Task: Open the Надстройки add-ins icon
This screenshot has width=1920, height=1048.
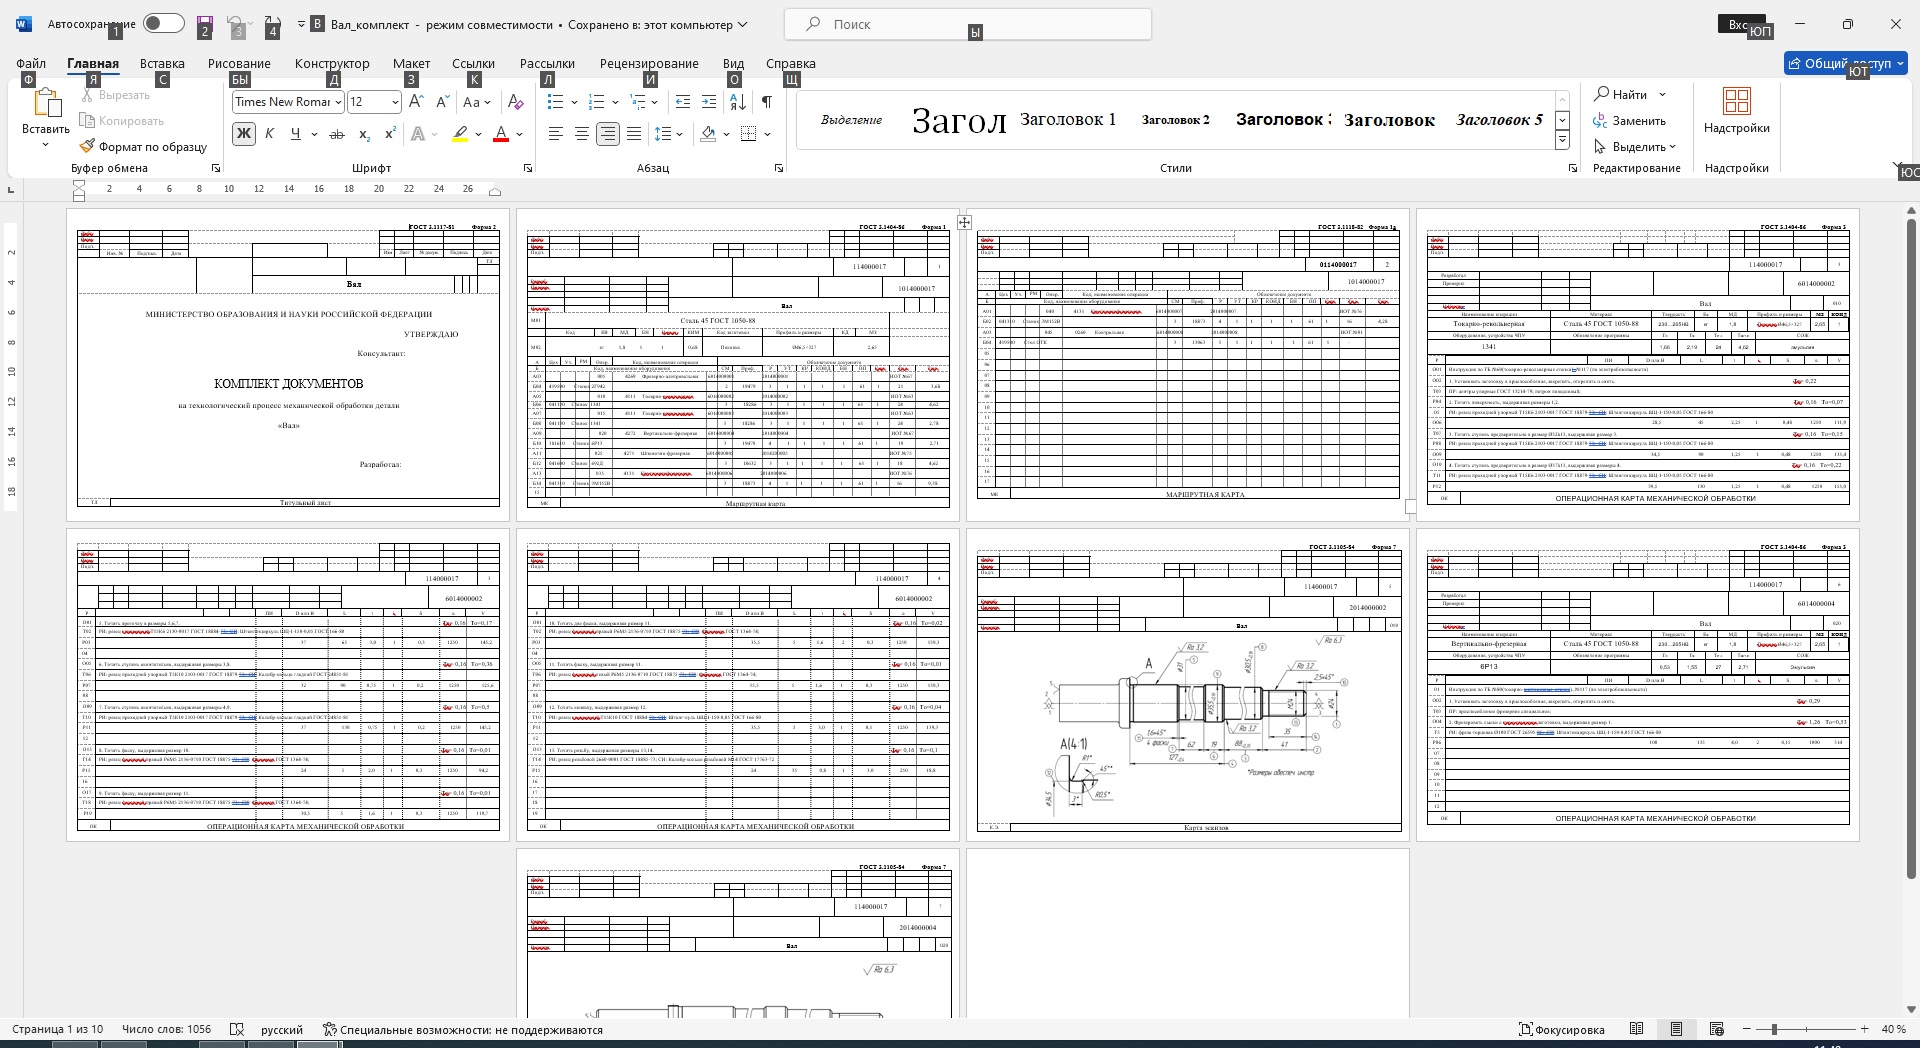Action: 1736,102
